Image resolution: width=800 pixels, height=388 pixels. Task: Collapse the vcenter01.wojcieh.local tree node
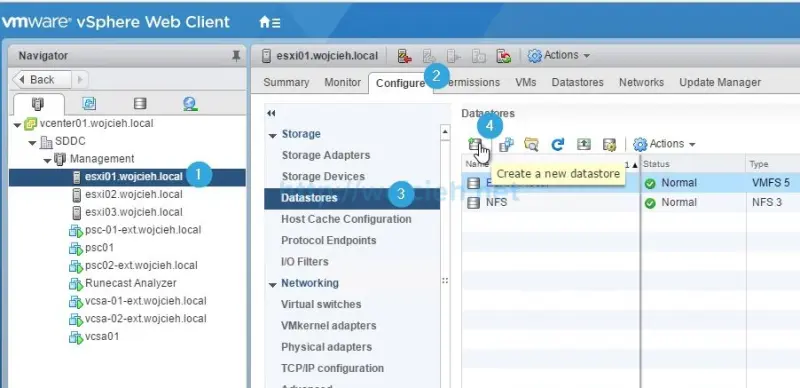point(17,125)
